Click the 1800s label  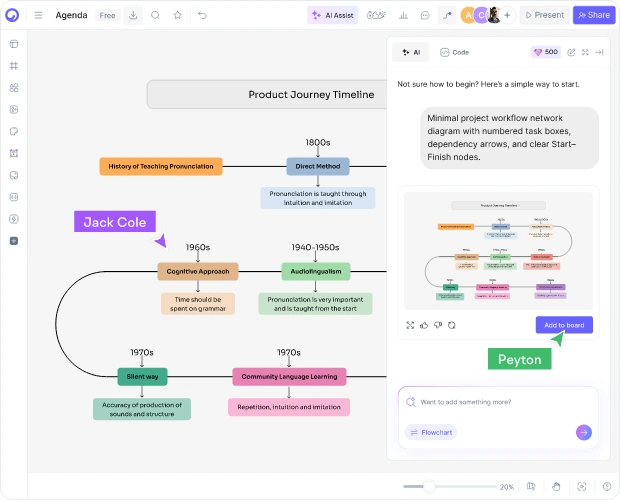(318, 142)
